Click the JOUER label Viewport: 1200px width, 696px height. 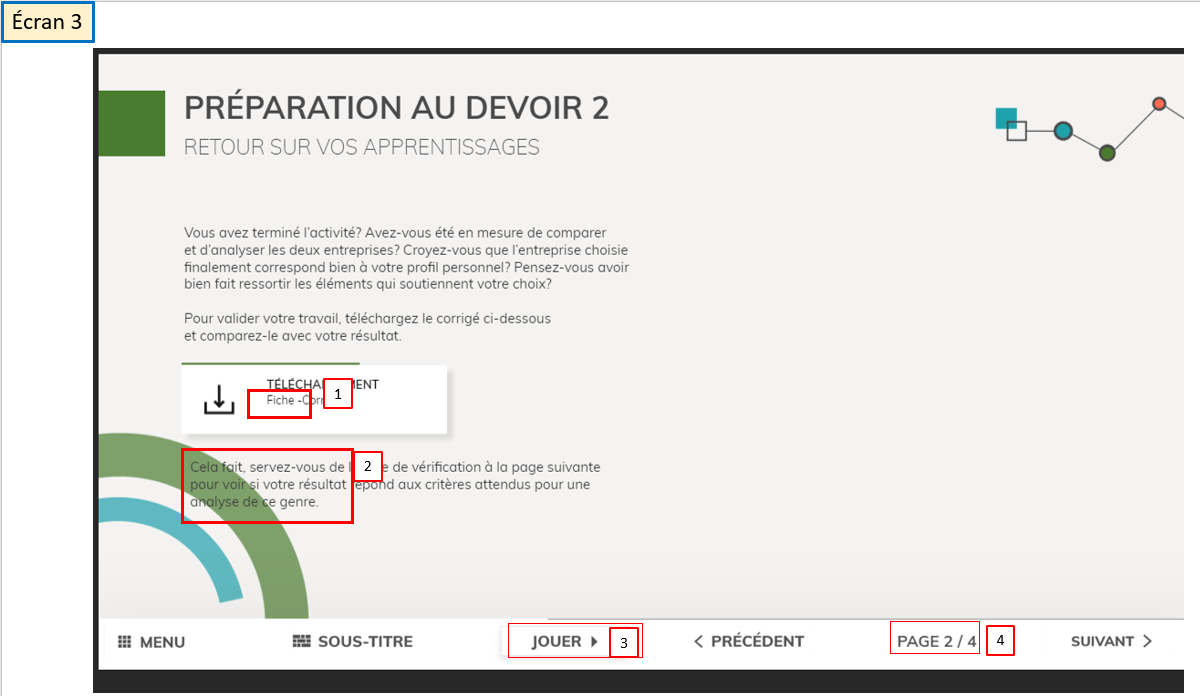556,642
